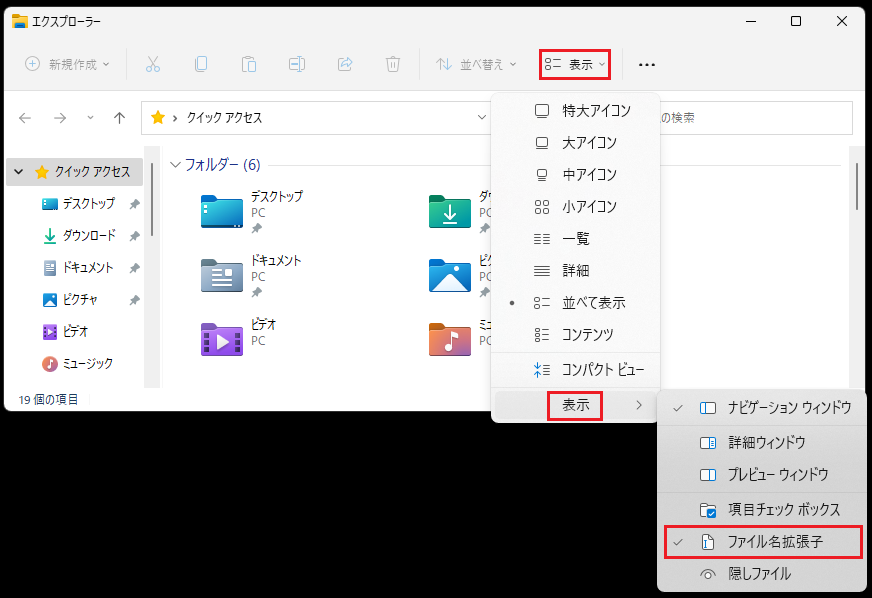
Task: Click the 新規作成 button
Action: [x=67, y=64]
